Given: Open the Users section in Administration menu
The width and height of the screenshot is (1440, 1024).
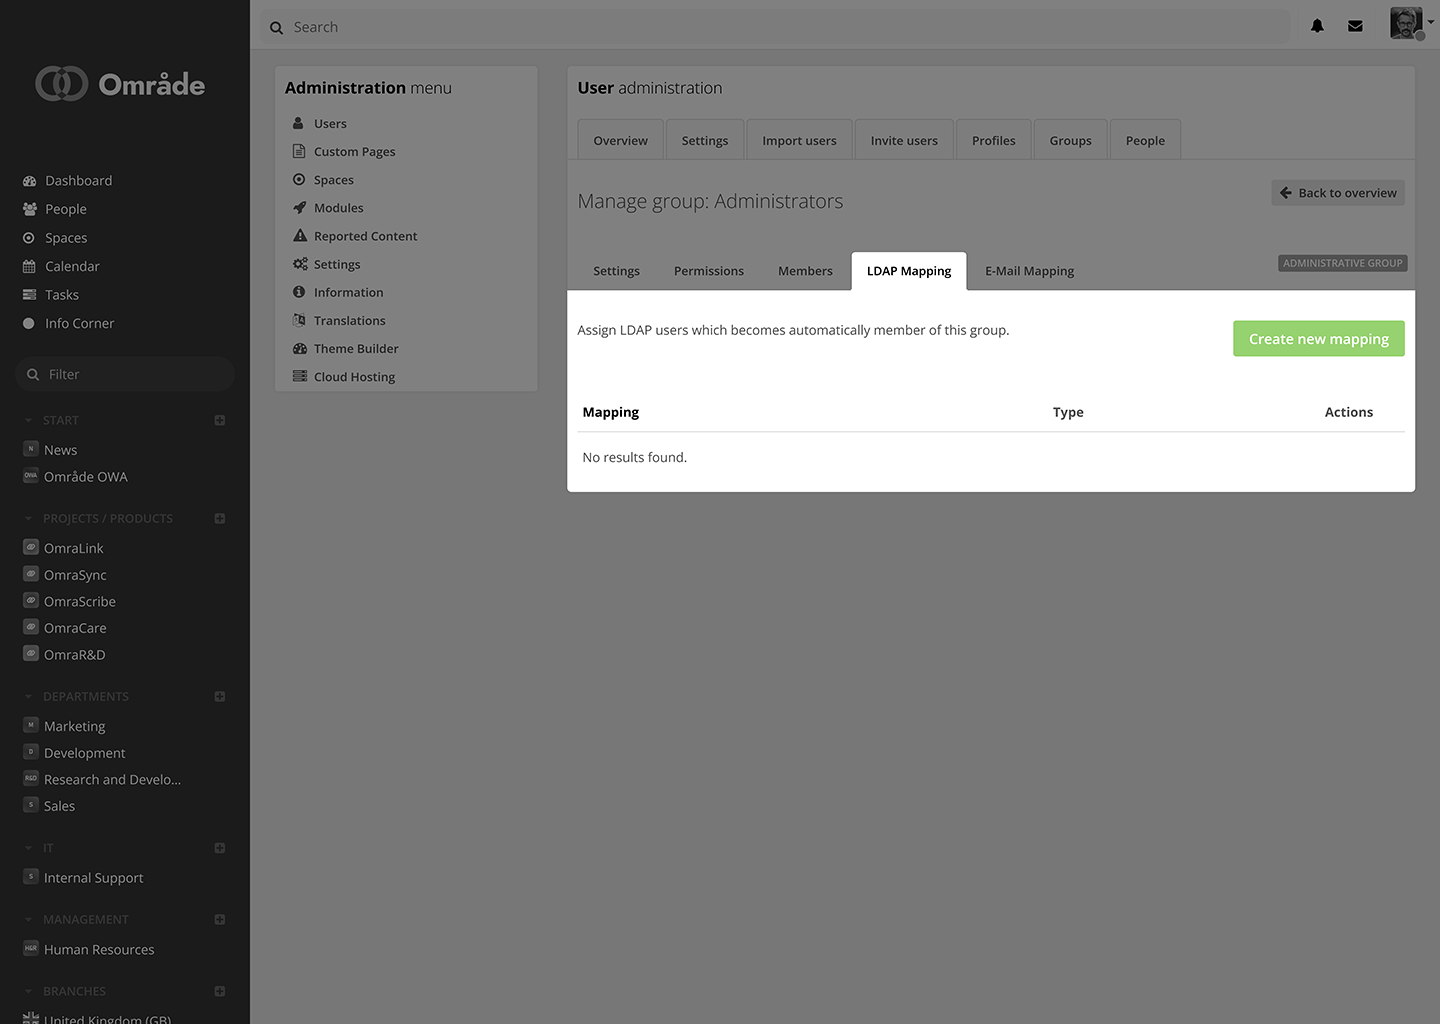Looking at the screenshot, I should pyautogui.click(x=331, y=123).
